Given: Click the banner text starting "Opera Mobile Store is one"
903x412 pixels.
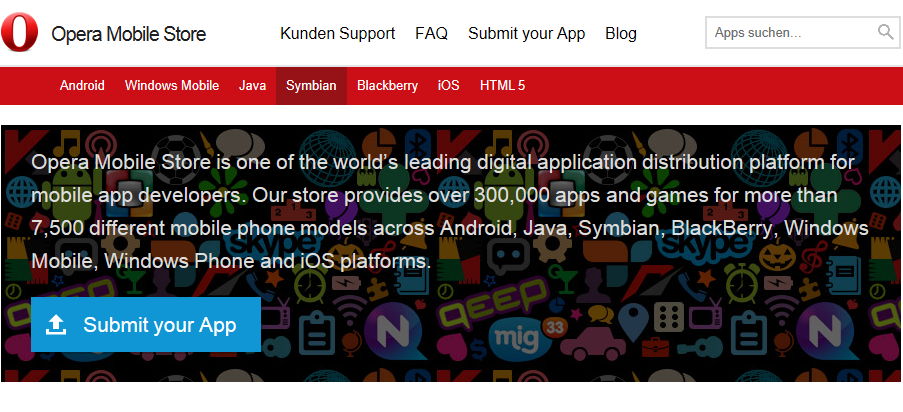Looking at the screenshot, I should [x=449, y=212].
